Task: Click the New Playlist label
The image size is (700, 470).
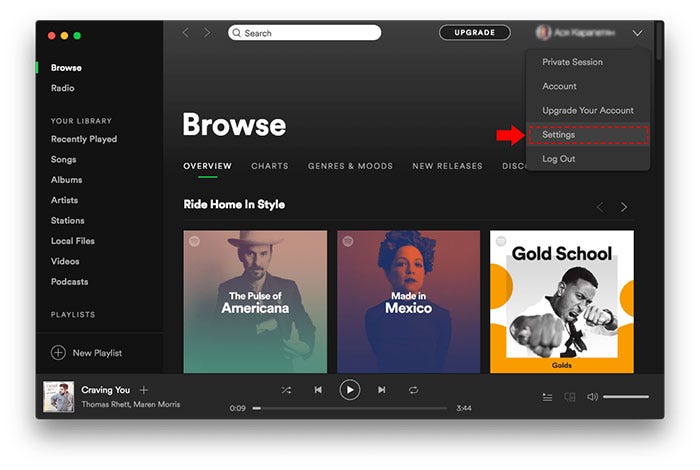Action: pos(97,353)
